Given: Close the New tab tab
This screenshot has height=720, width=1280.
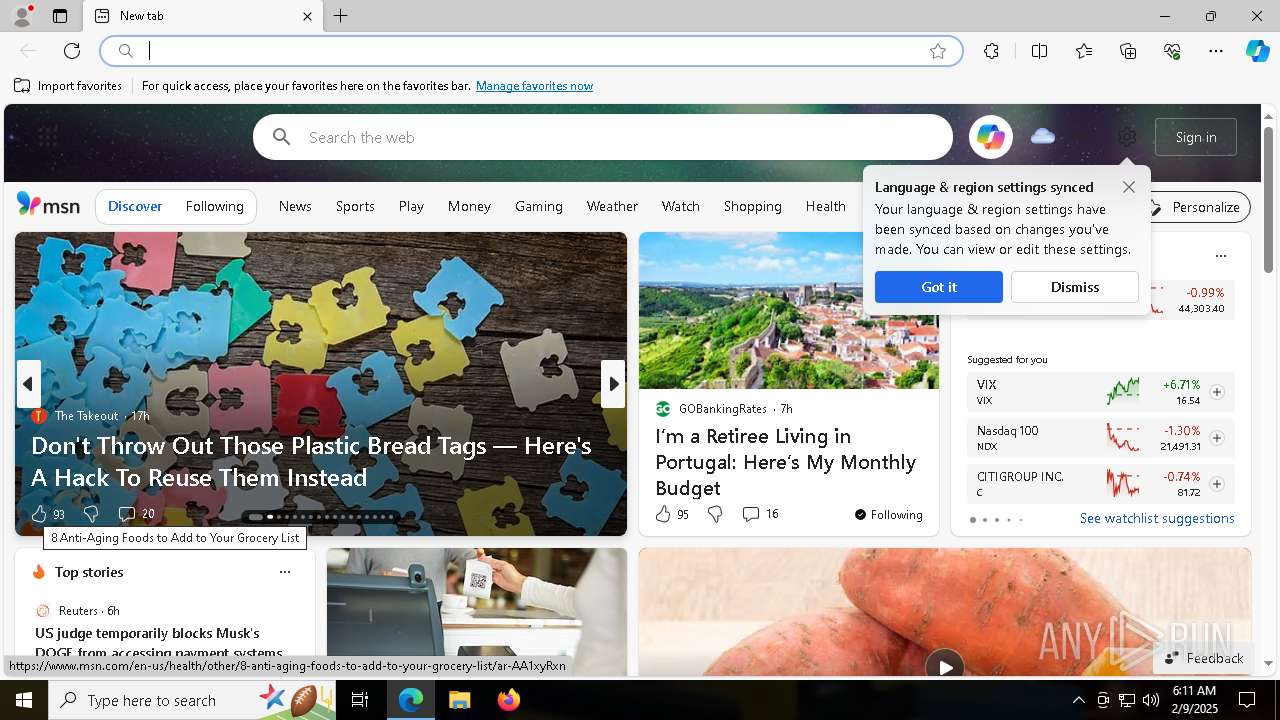Looking at the screenshot, I should pyautogui.click(x=307, y=16).
